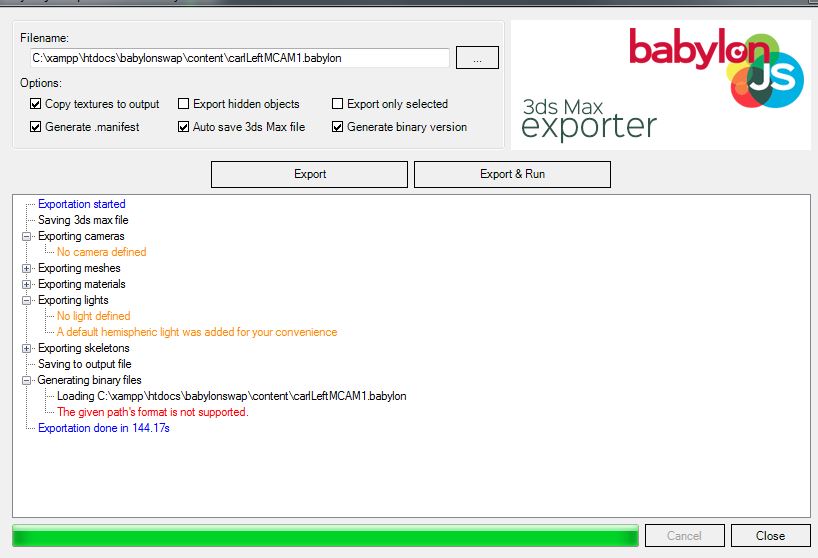Select the 'Exporting meshes' row text

[x=79, y=268]
